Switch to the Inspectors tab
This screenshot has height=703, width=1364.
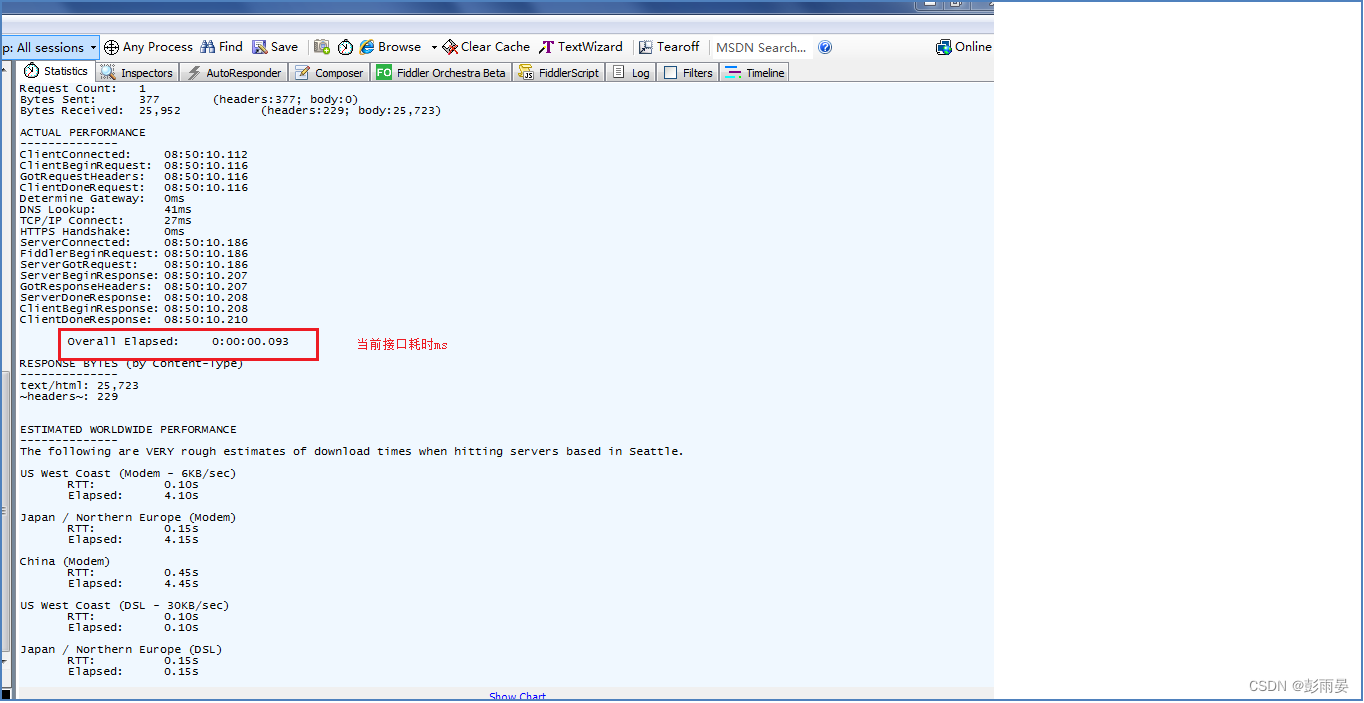(x=137, y=72)
